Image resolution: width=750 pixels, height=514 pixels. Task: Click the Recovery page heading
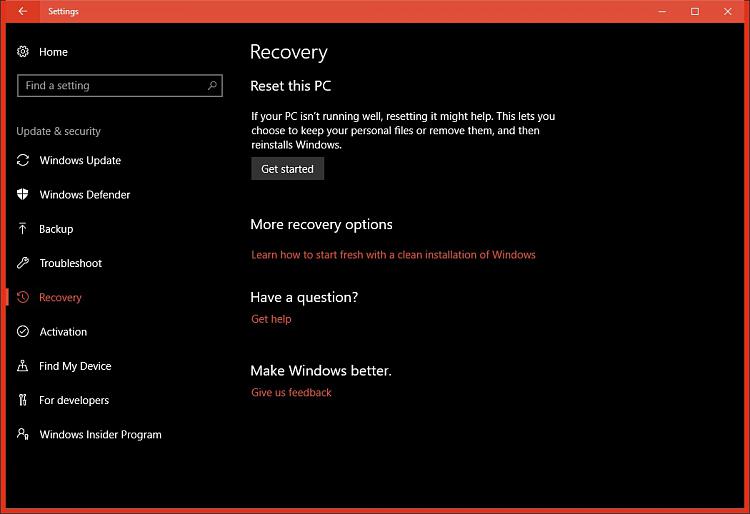coord(289,52)
